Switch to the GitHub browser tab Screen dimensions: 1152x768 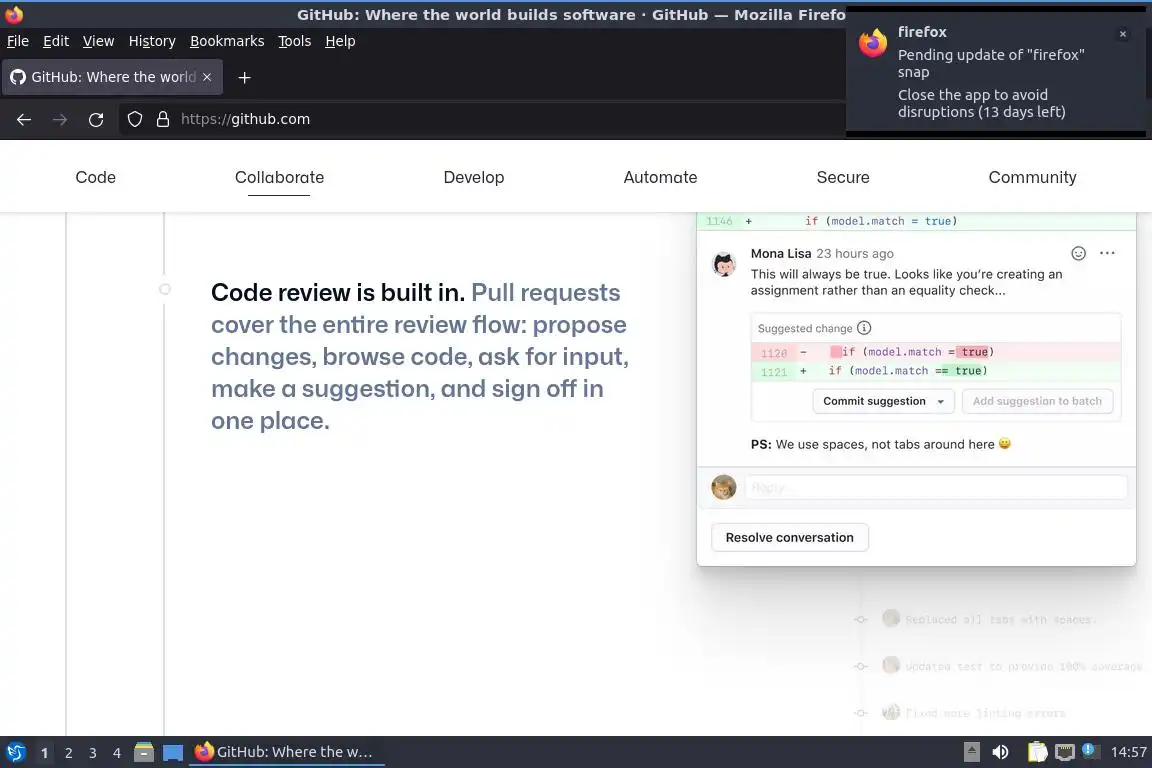(112, 77)
